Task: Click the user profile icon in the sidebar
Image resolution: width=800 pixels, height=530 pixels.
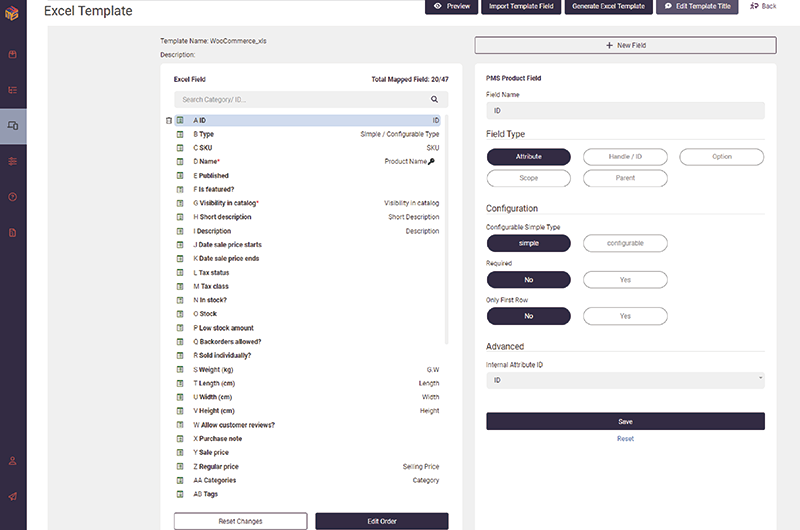Action: pyautogui.click(x=12, y=461)
